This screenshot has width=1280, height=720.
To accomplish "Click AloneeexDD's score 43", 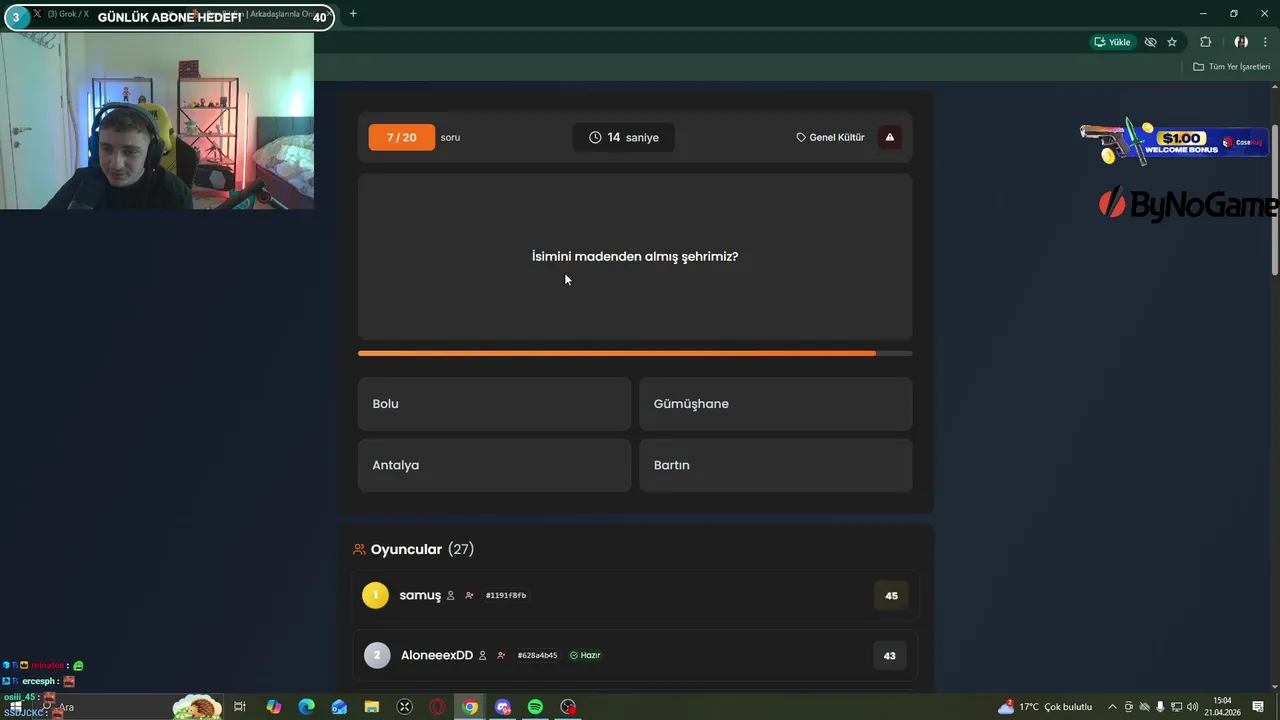I will pos(890,655).
